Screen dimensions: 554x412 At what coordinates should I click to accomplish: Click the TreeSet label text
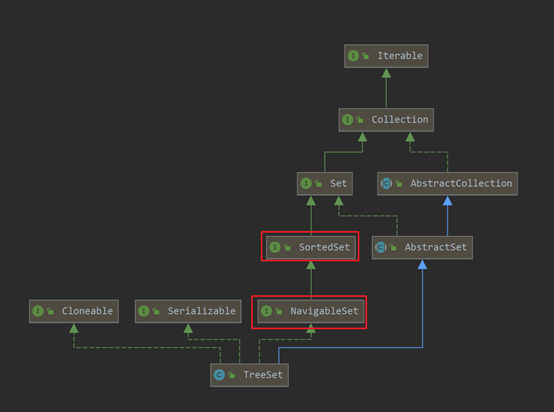coord(263,375)
